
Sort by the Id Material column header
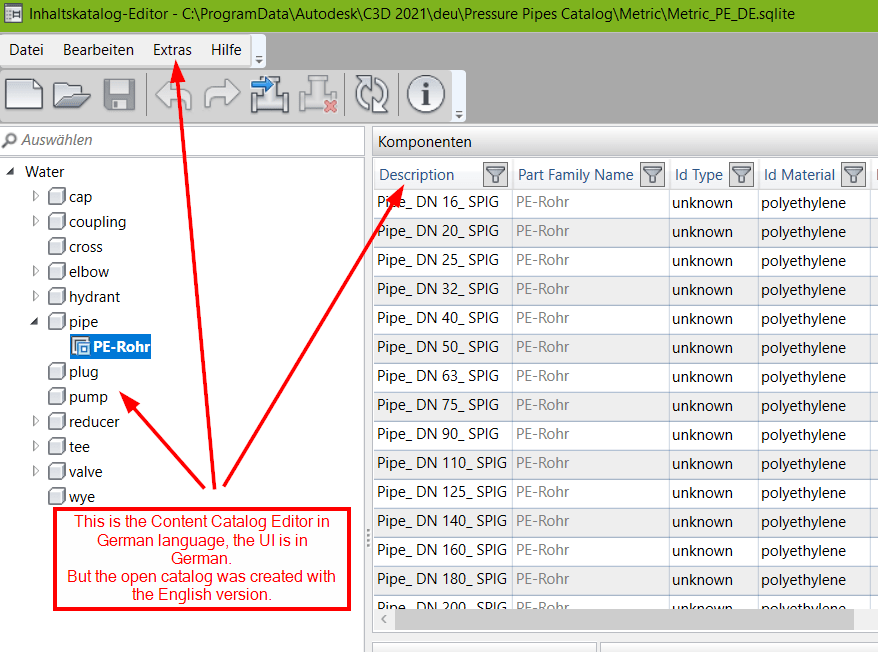point(799,175)
